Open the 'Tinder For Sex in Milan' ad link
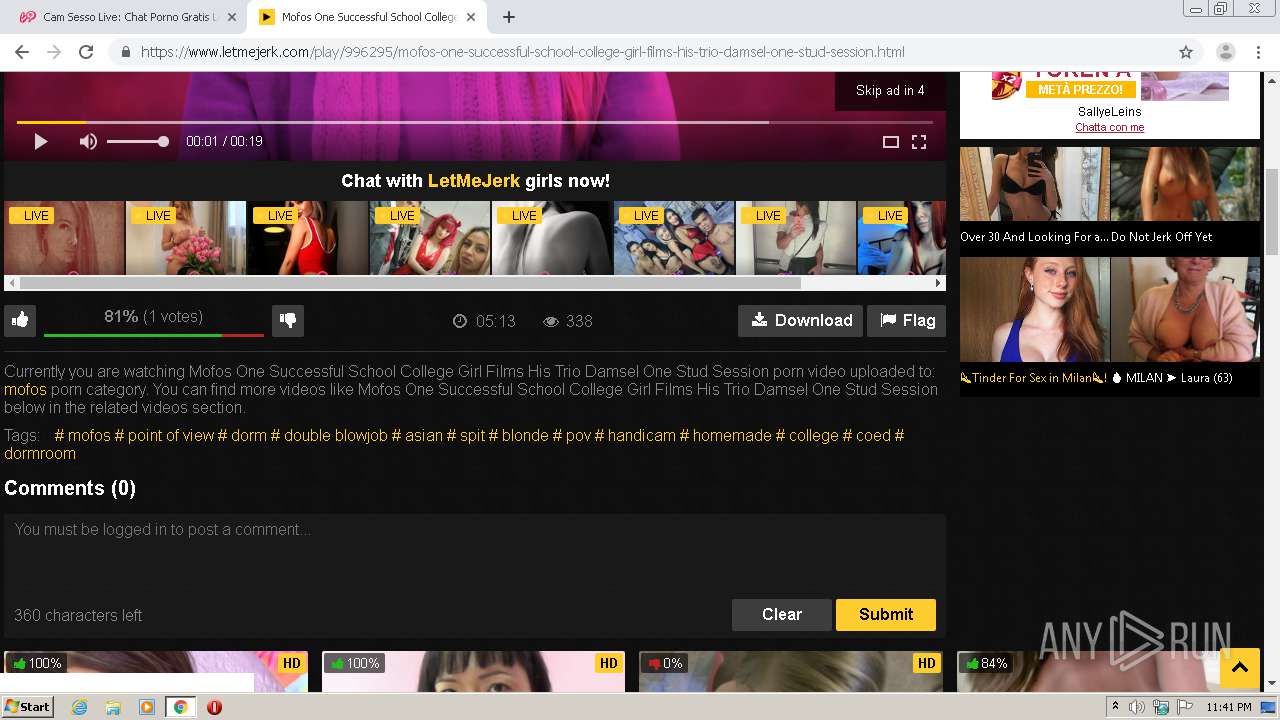 tap(1034, 378)
